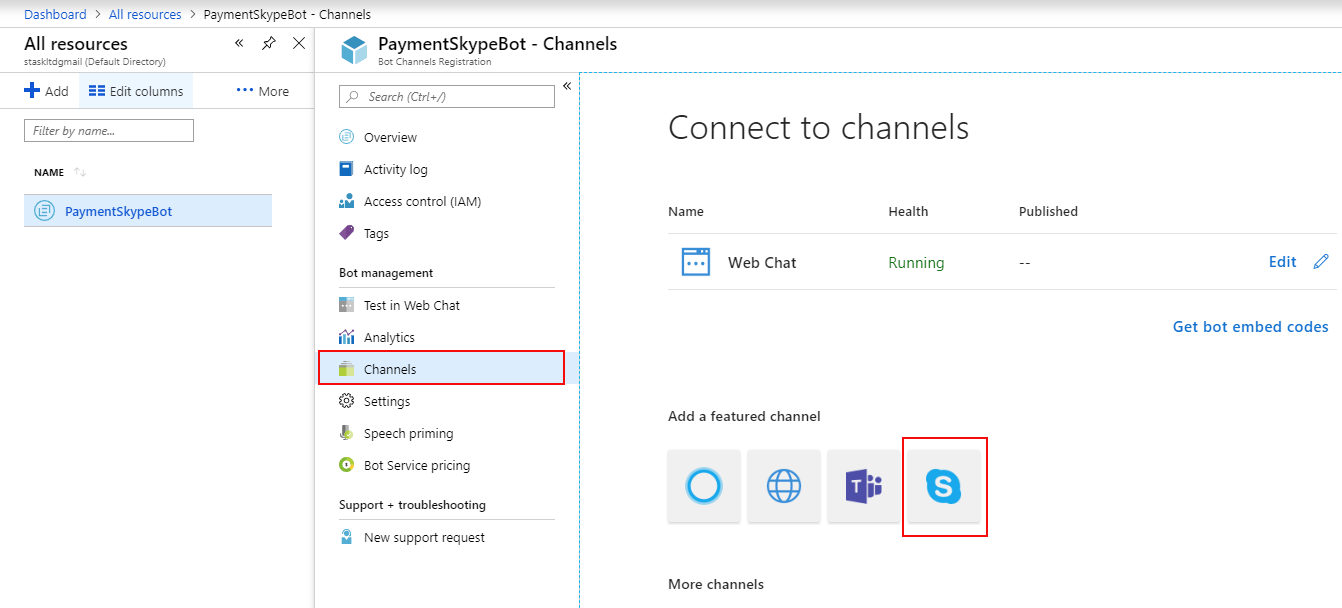This screenshot has height=608, width=1342.
Task: Click Edit columns button
Action: 136,91
